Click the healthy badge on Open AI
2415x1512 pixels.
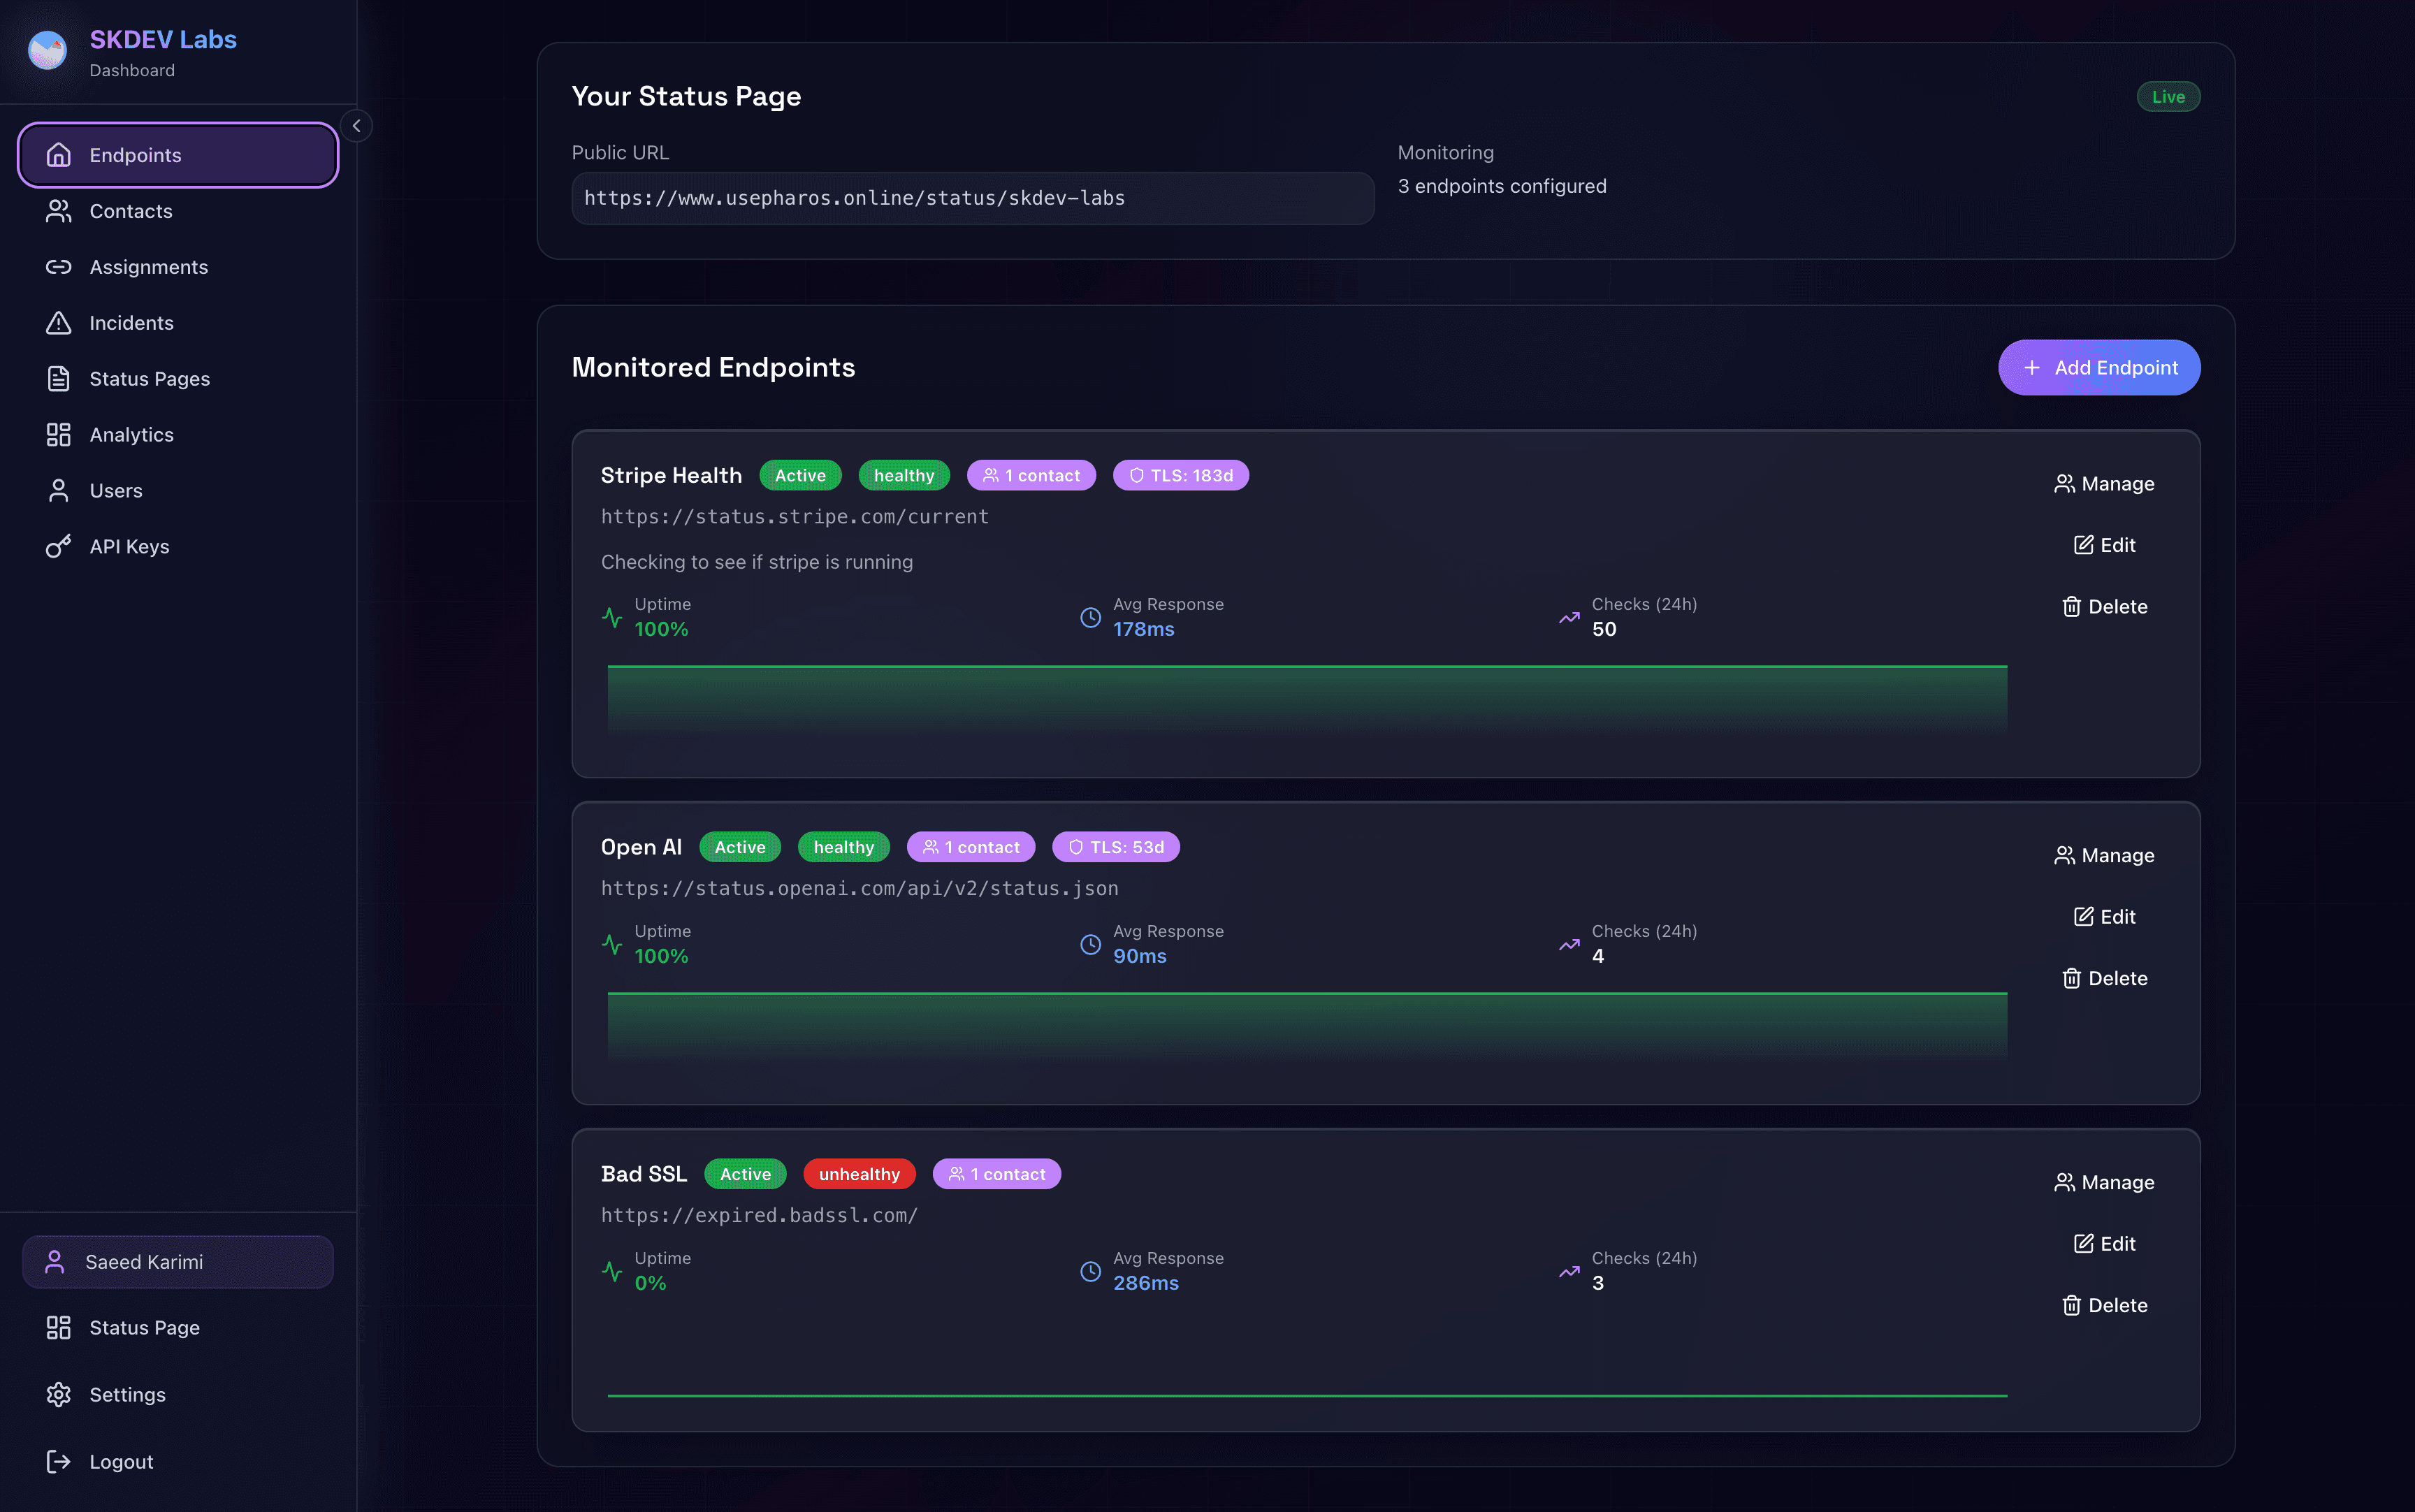(844, 846)
